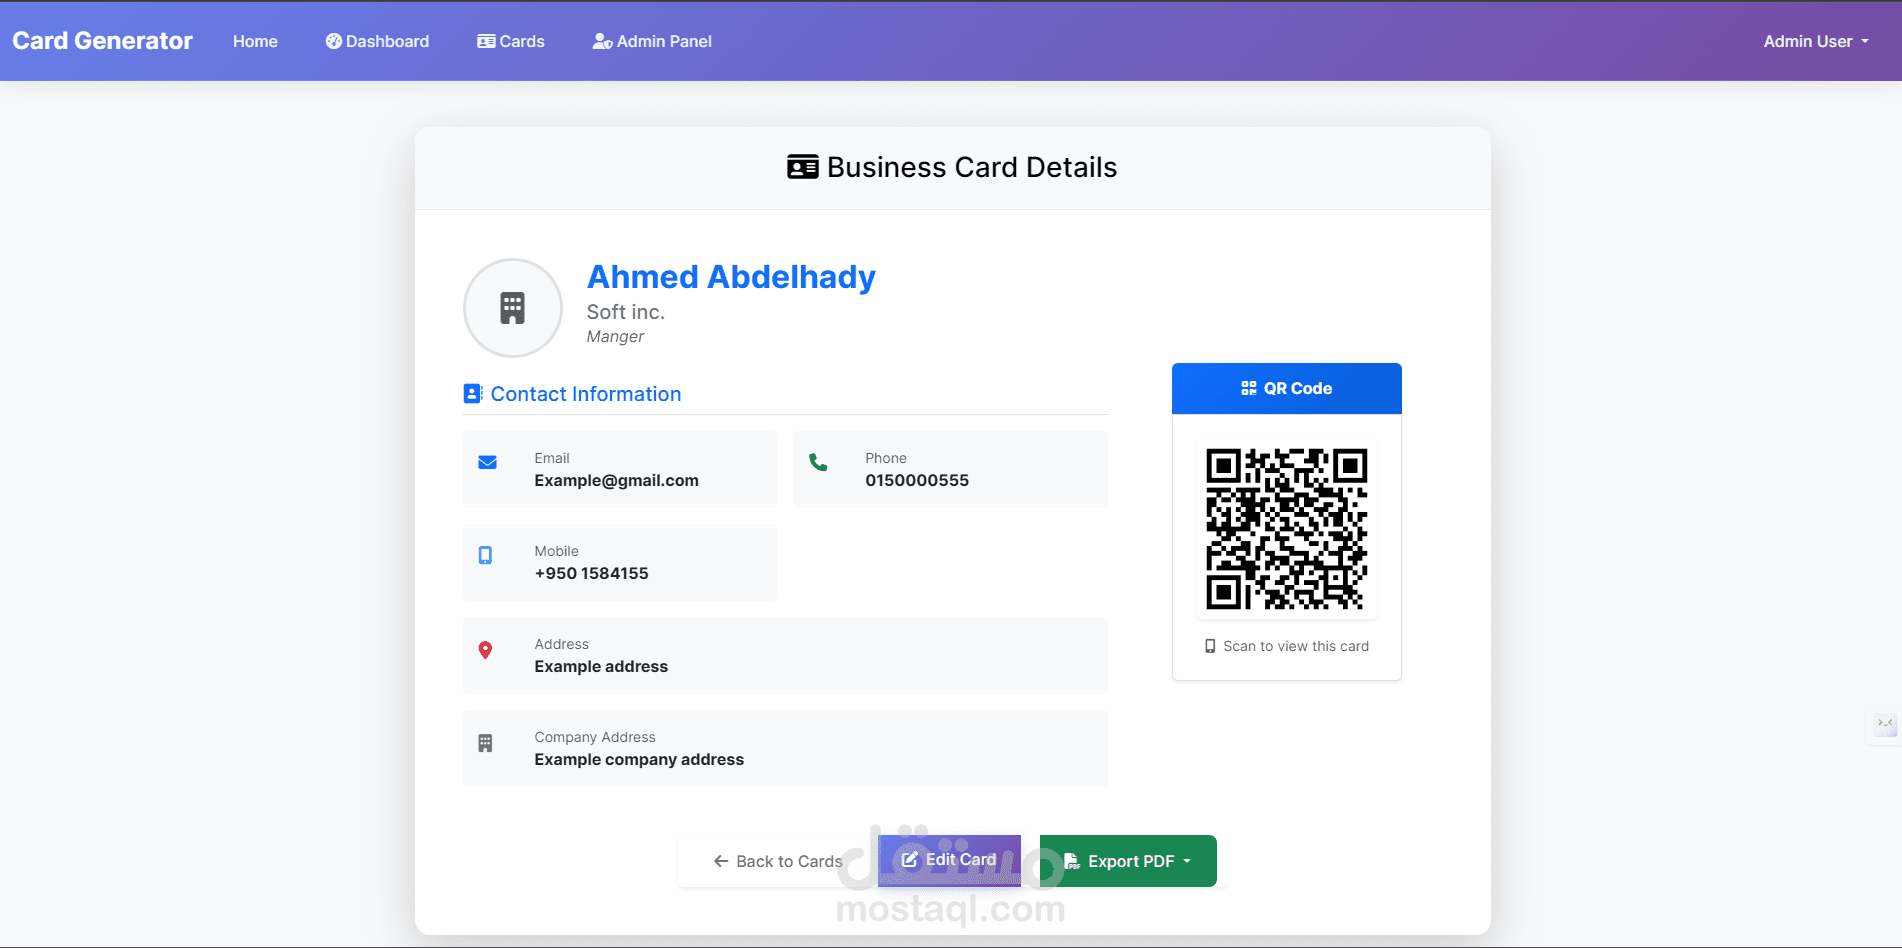Click the ID card icon beside Business Card Details
The width and height of the screenshot is (1902, 948).
pos(803,167)
